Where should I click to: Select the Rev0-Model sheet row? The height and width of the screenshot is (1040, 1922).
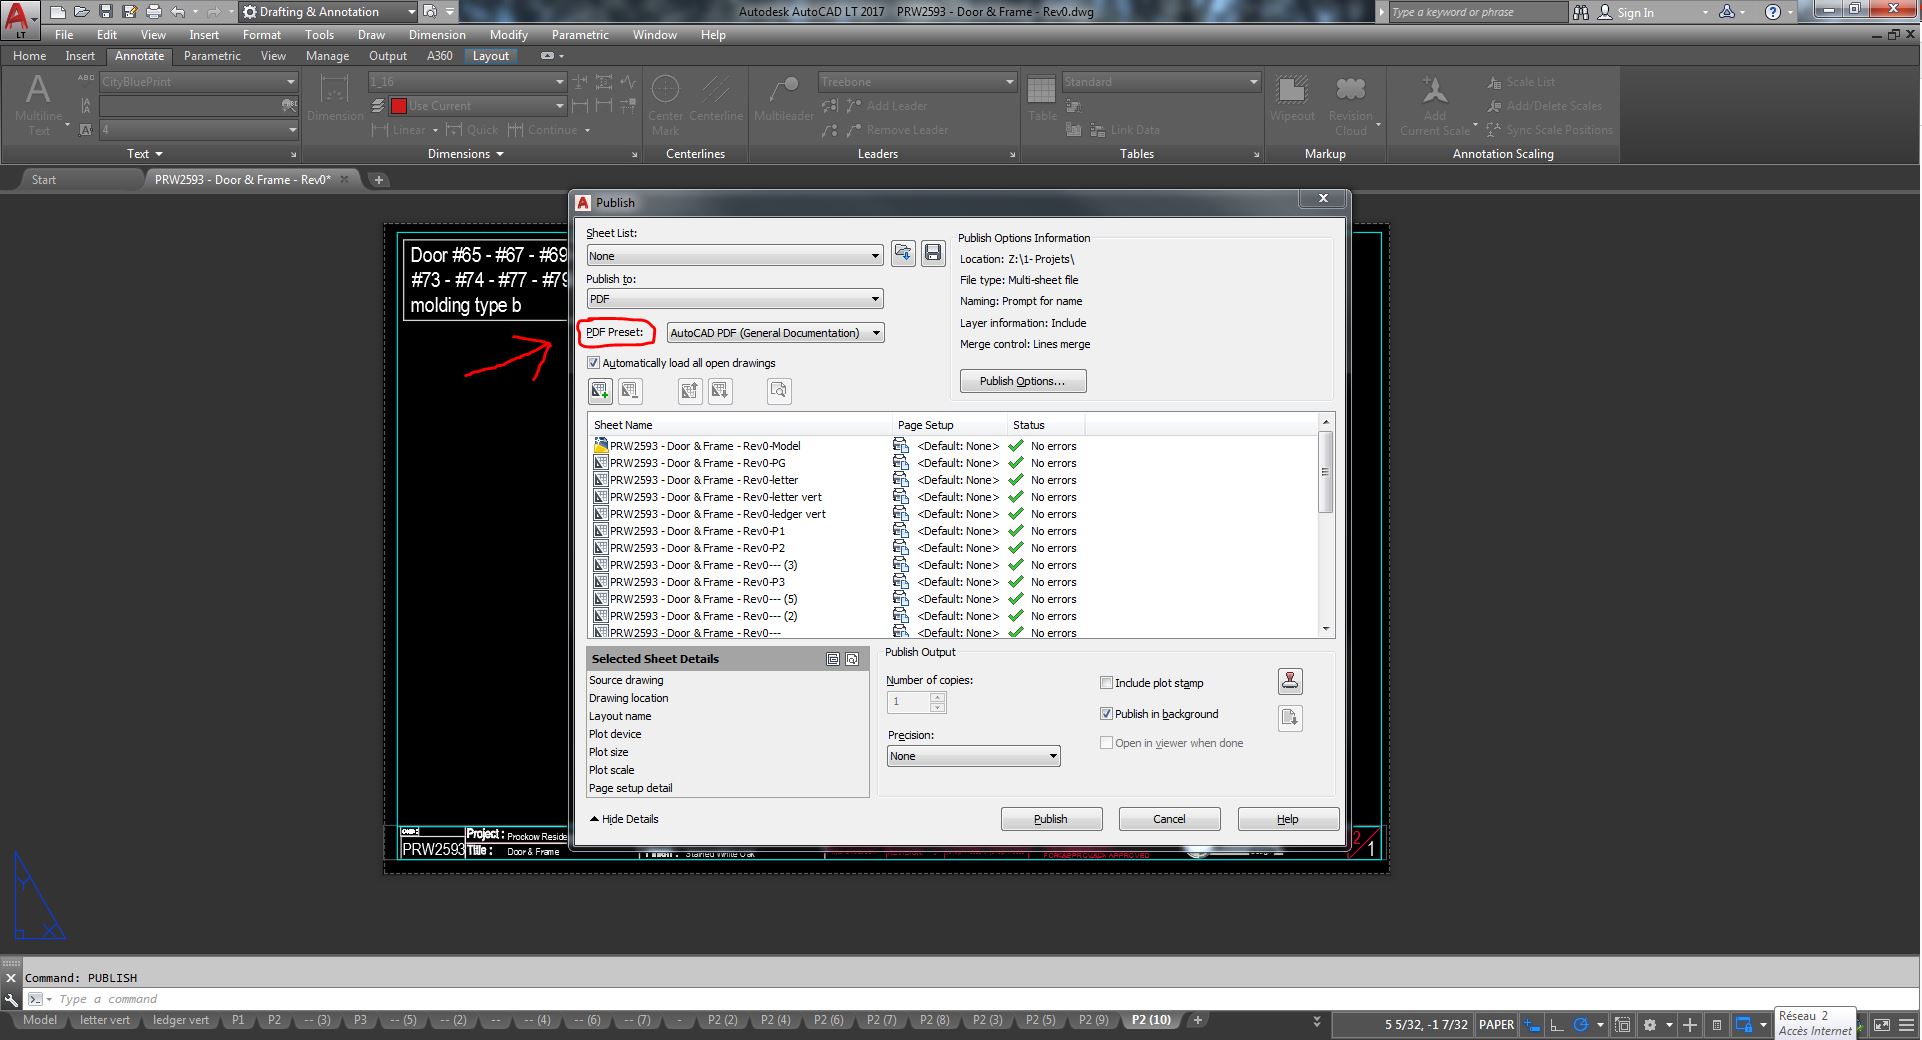point(706,445)
